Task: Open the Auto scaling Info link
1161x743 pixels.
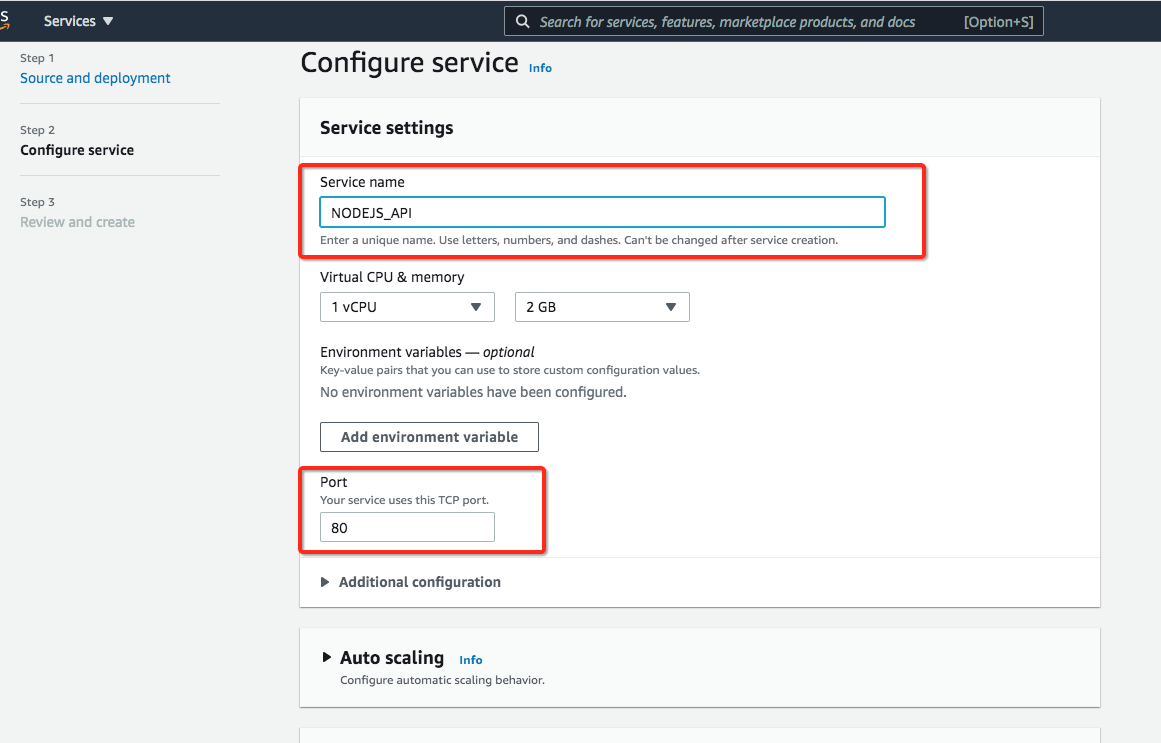Action: [x=470, y=659]
